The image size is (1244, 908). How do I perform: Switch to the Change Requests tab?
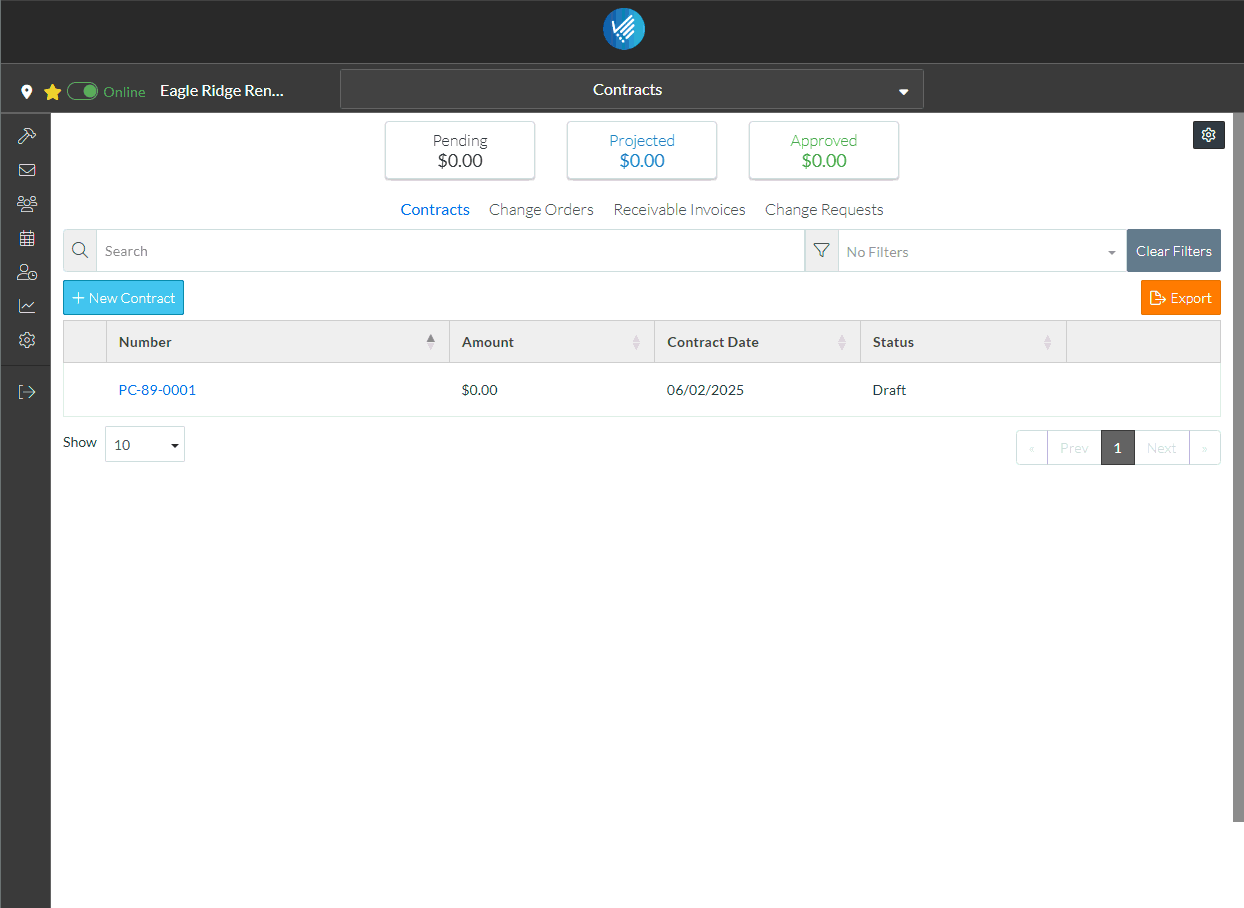click(824, 210)
